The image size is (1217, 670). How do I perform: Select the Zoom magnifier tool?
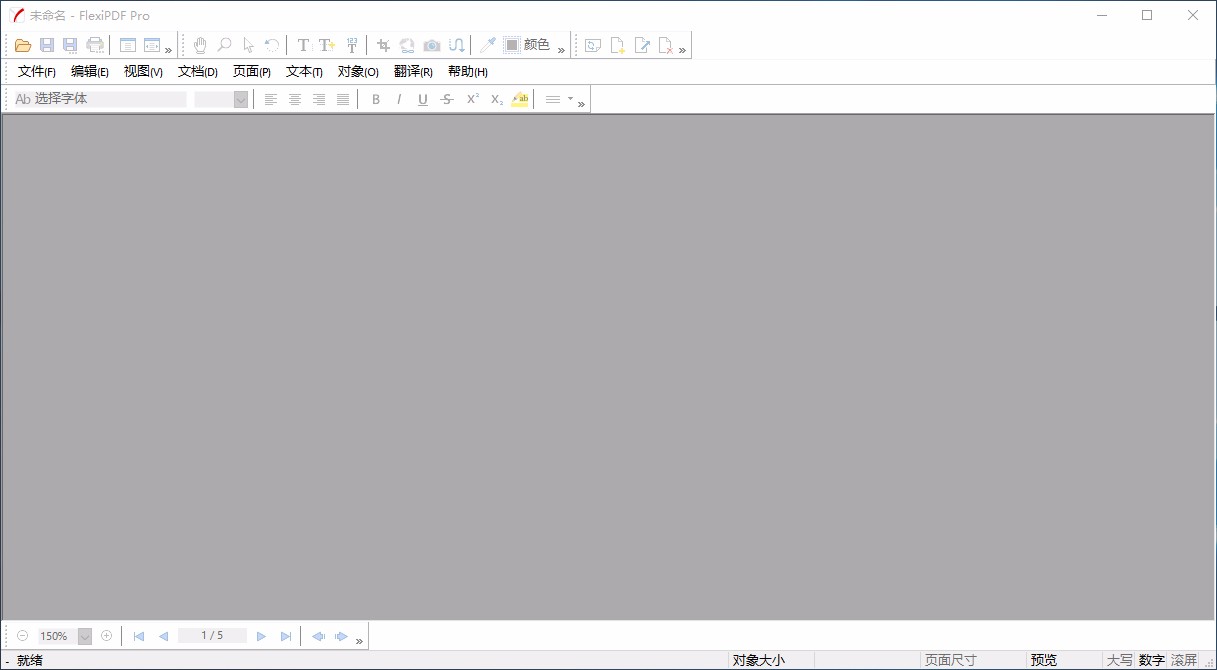point(224,45)
